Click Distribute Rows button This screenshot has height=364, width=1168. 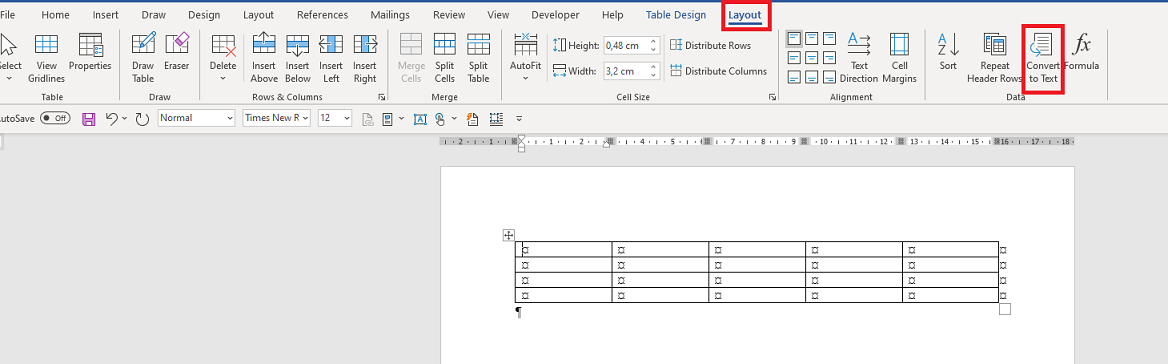click(711, 45)
